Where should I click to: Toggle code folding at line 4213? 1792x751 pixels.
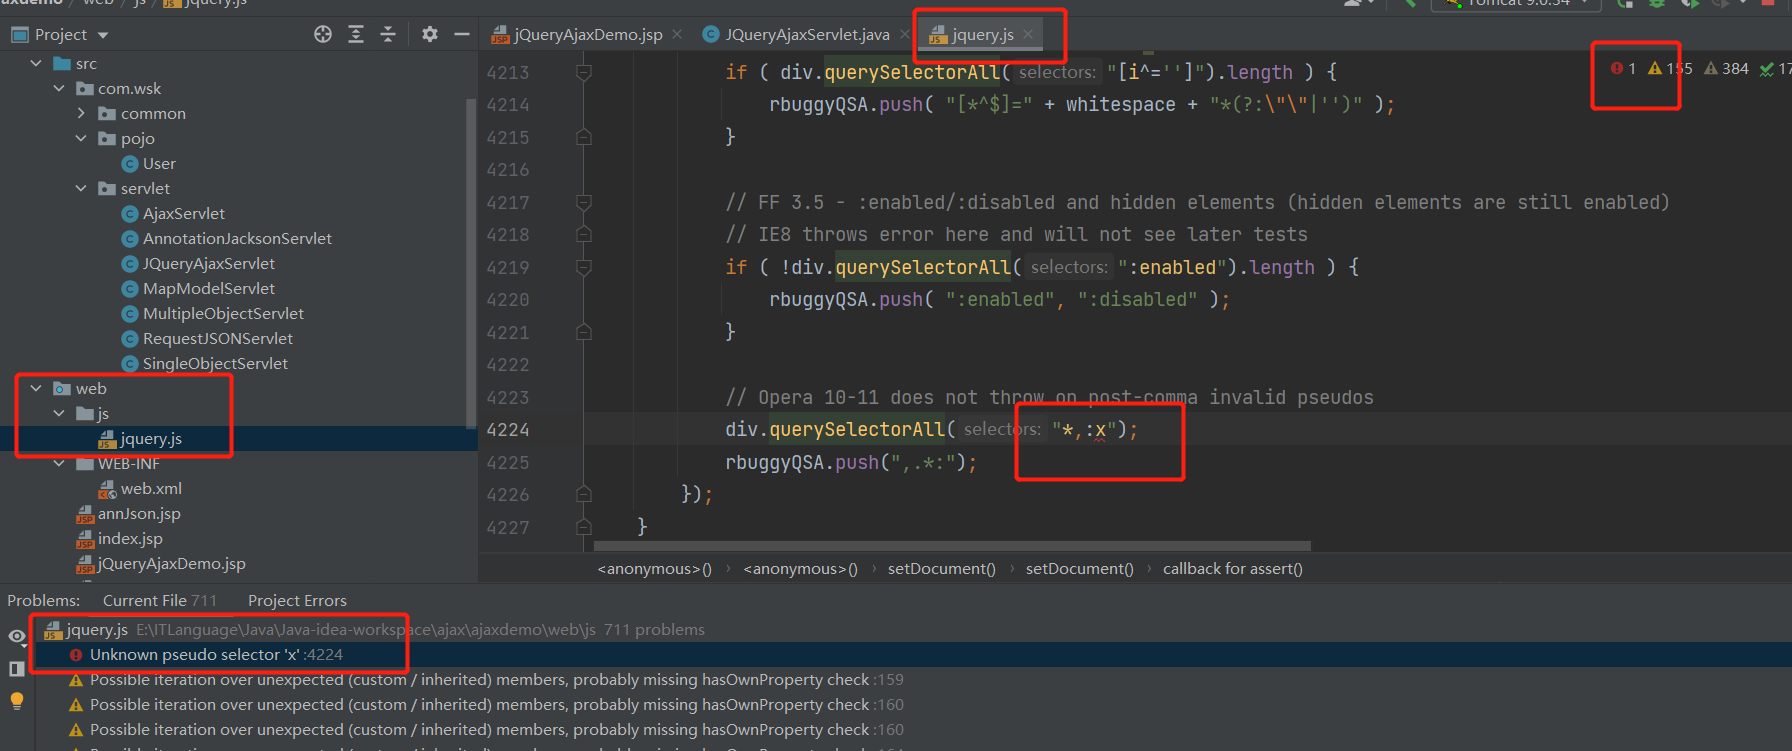pyautogui.click(x=584, y=72)
